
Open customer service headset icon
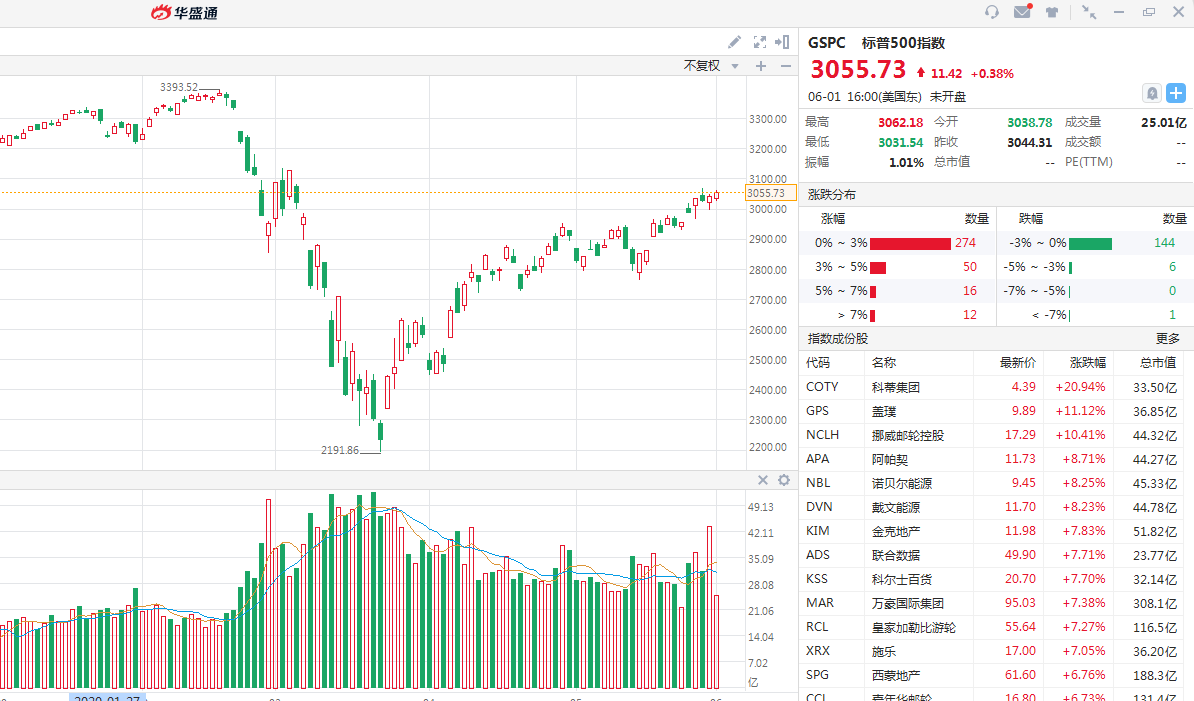(x=991, y=12)
